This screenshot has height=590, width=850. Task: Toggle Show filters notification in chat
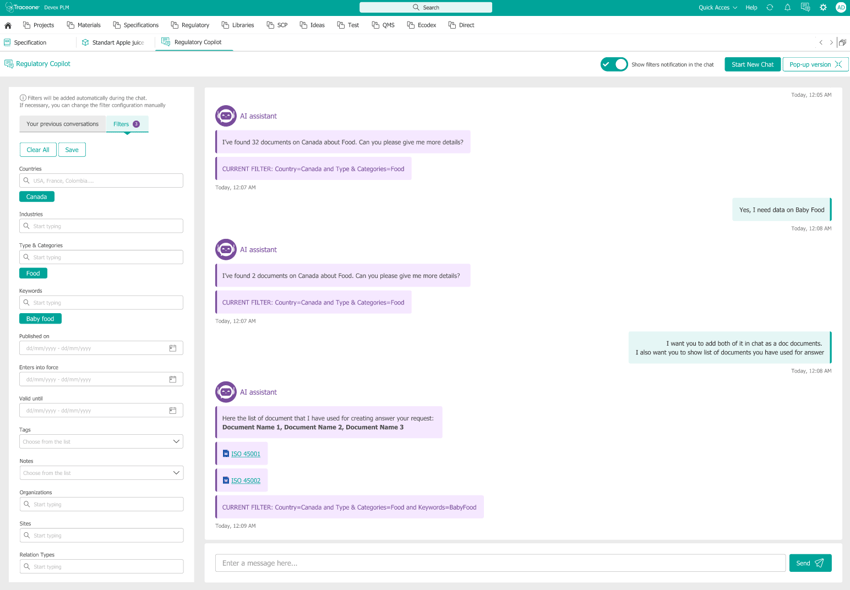[614, 64]
